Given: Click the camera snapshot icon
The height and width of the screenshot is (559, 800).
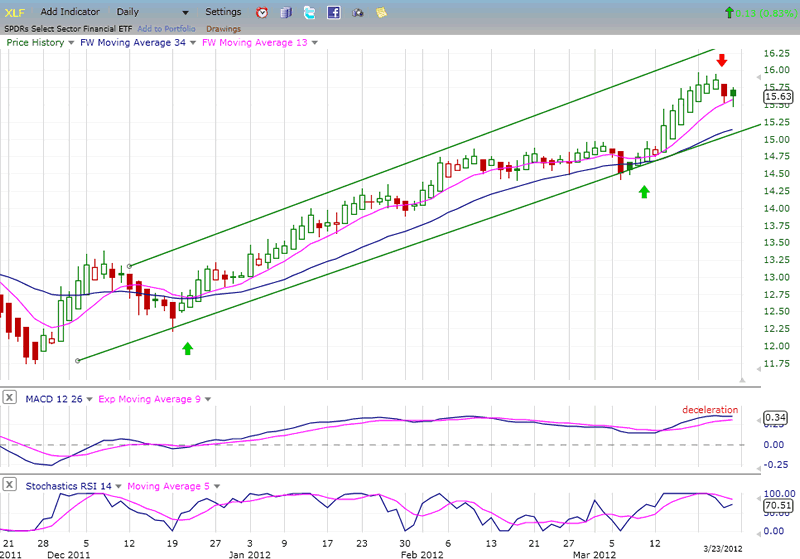Looking at the screenshot, I should point(358,13).
